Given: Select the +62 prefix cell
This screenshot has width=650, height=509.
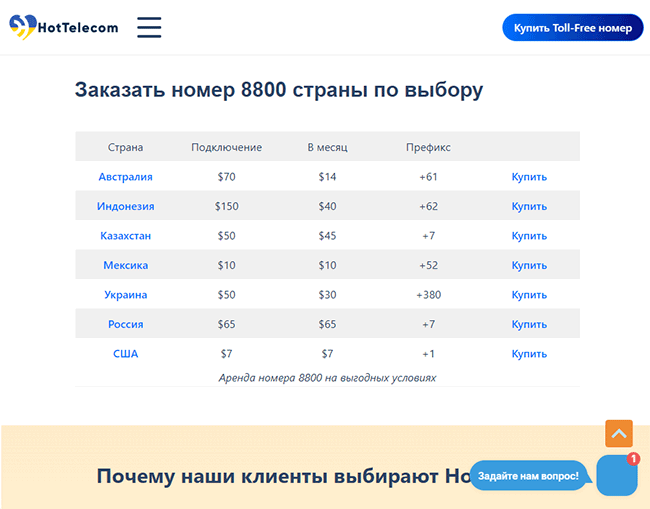Looking at the screenshot, I should click(x=428, y=206).
